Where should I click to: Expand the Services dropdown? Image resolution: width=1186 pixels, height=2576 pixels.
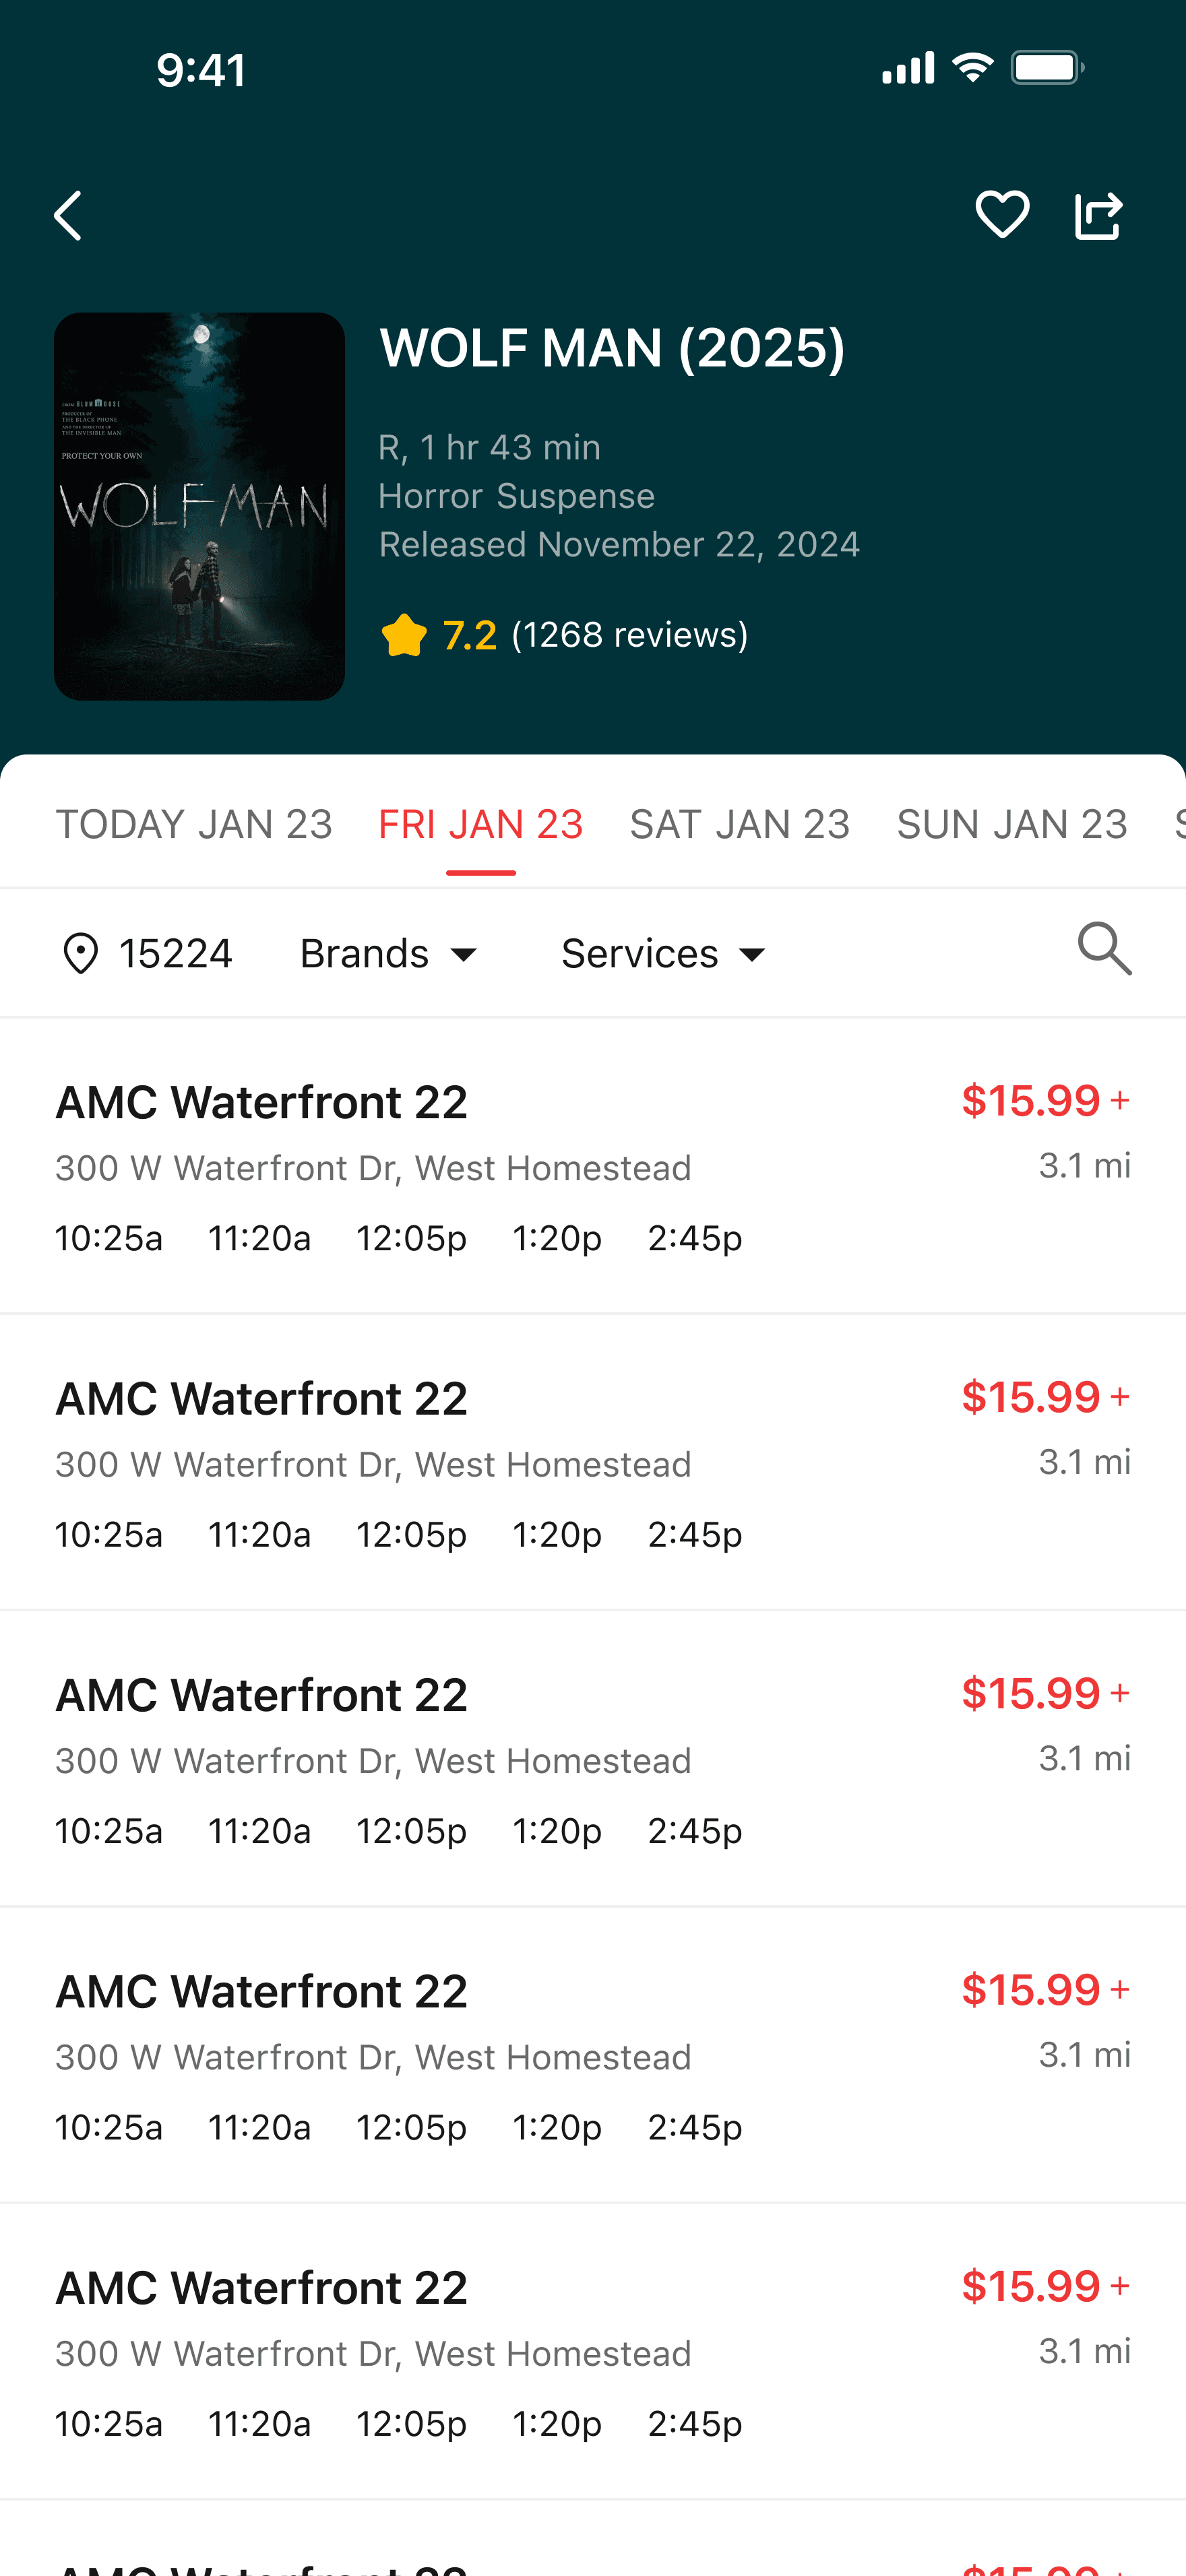pyautogui.click(x=664, y=954)
